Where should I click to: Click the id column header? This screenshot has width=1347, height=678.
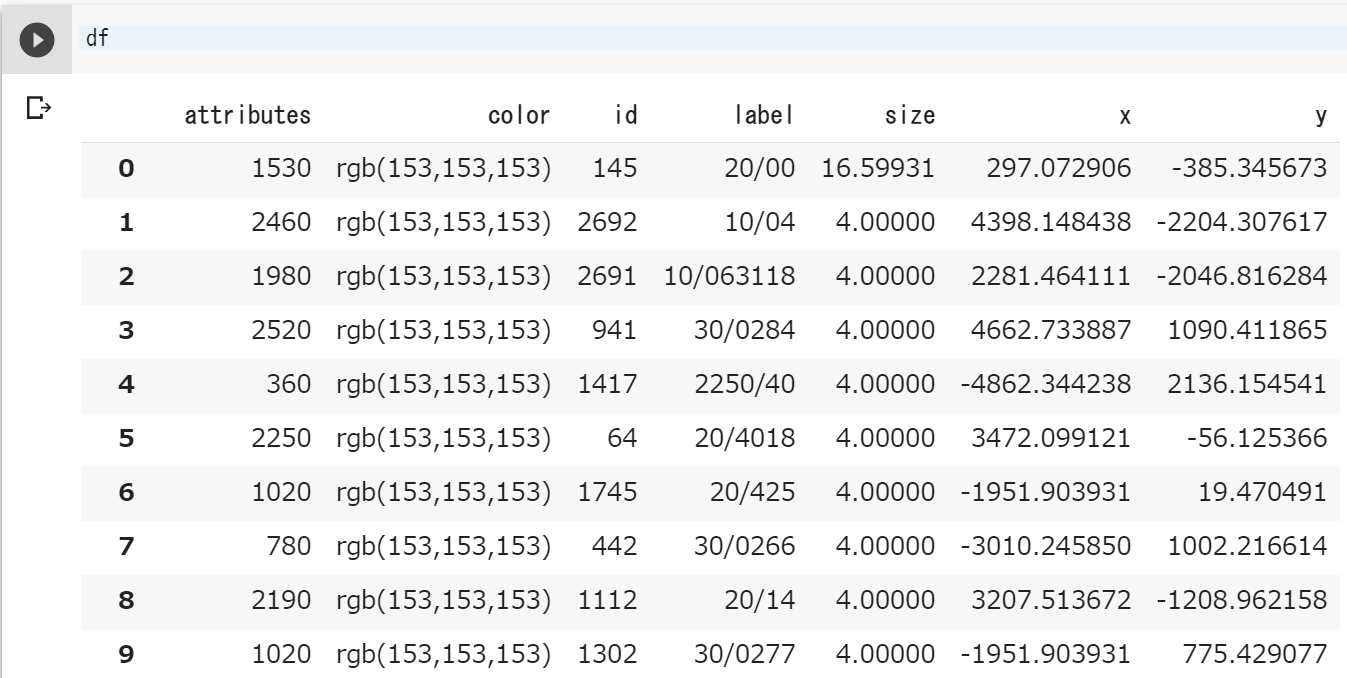click(625, 116)
